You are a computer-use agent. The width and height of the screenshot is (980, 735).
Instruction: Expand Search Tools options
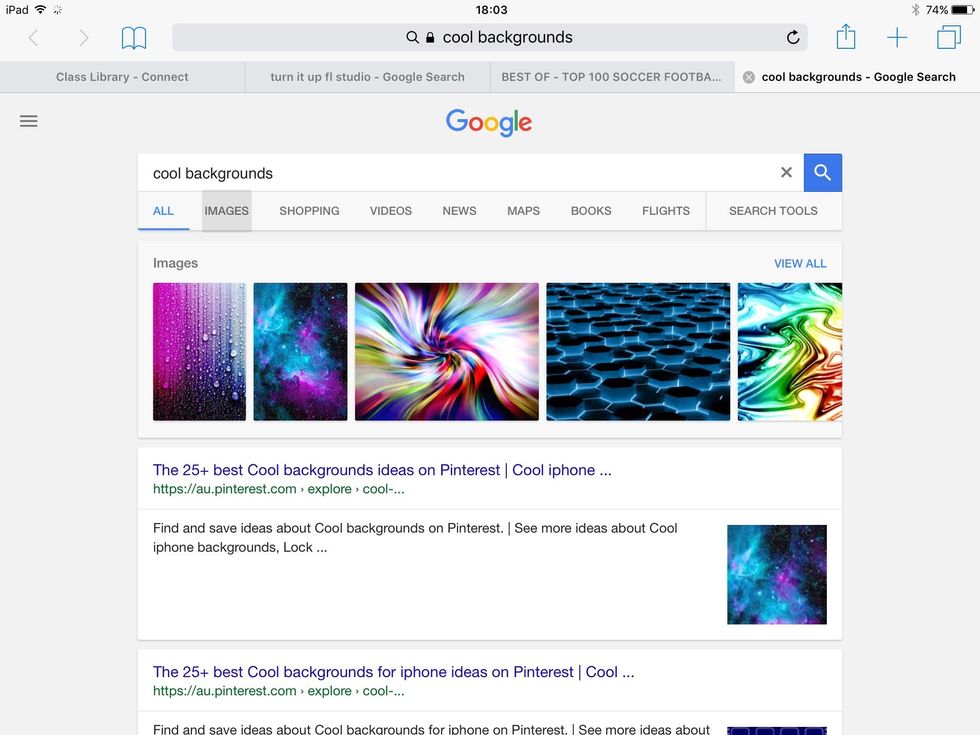(773, 211)
